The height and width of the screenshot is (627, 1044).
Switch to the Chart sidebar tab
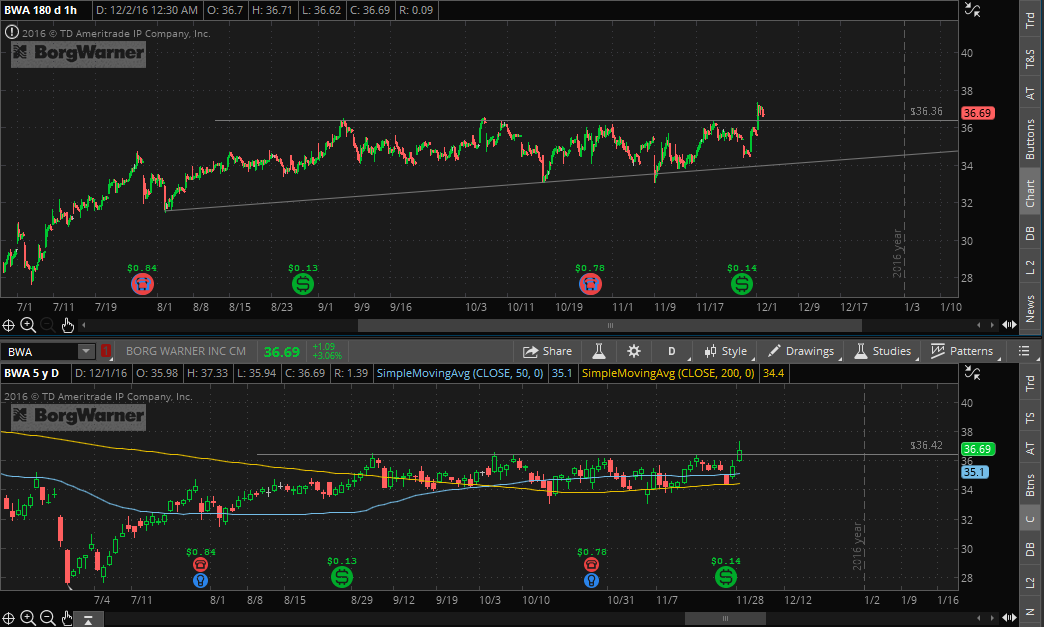click(1030, 195)
